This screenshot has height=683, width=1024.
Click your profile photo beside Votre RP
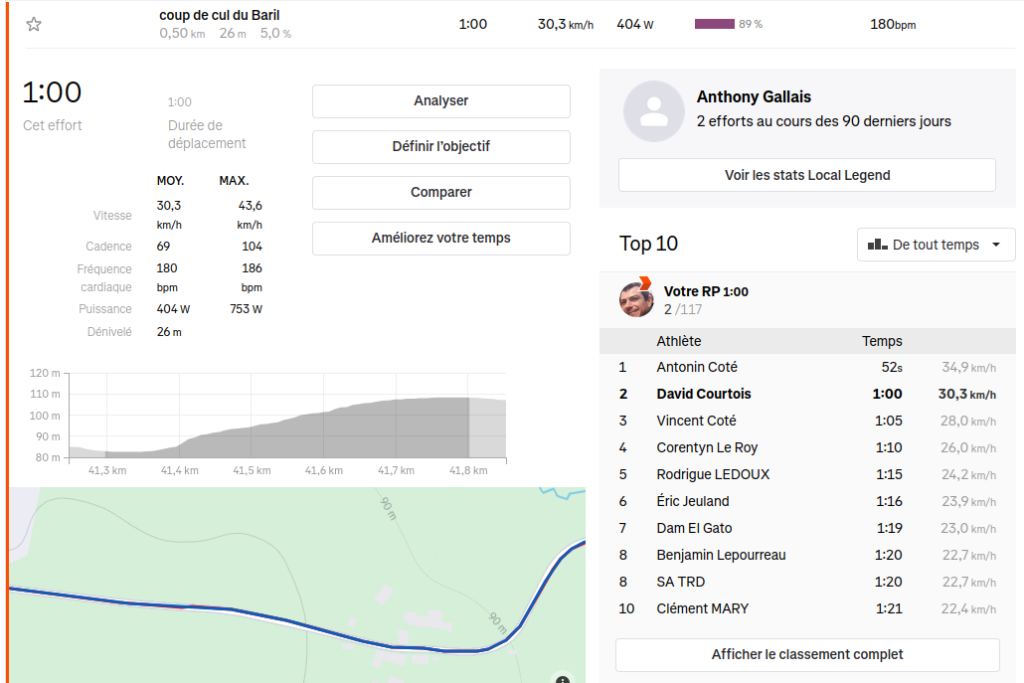(636, 299)
